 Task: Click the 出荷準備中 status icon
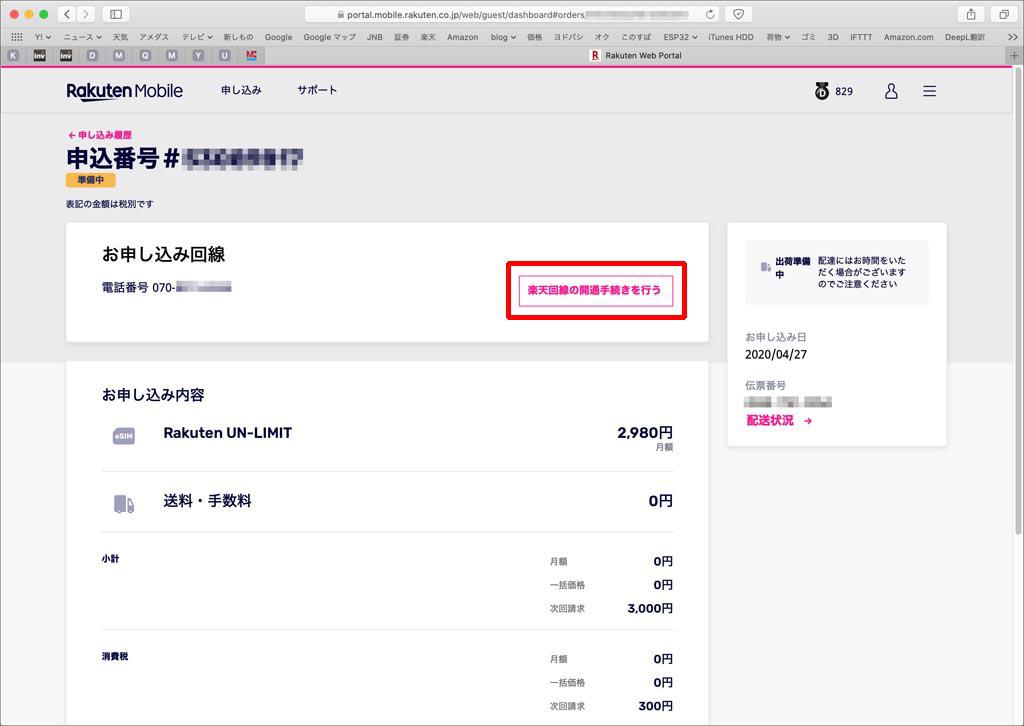(765, 266)
